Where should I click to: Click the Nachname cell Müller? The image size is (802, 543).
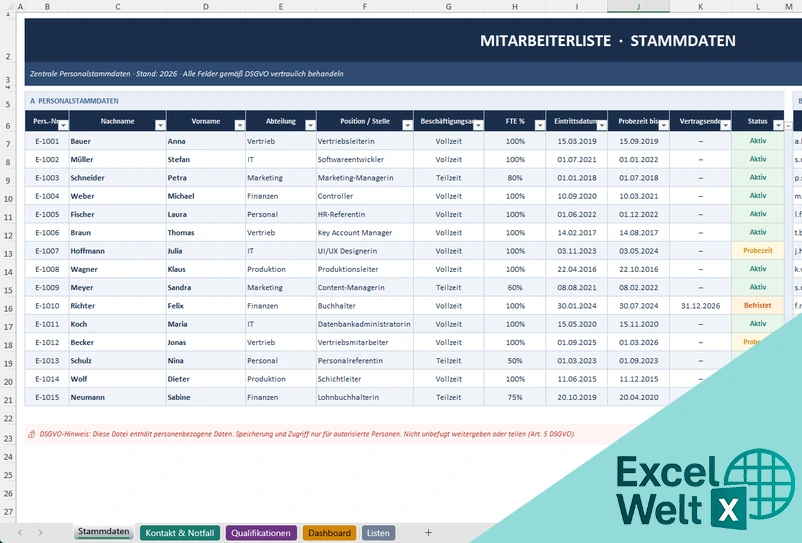[x=118, y=160]
